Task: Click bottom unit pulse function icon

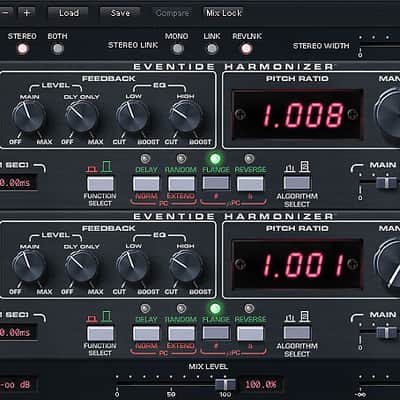Action: click(x=91, y=319)
